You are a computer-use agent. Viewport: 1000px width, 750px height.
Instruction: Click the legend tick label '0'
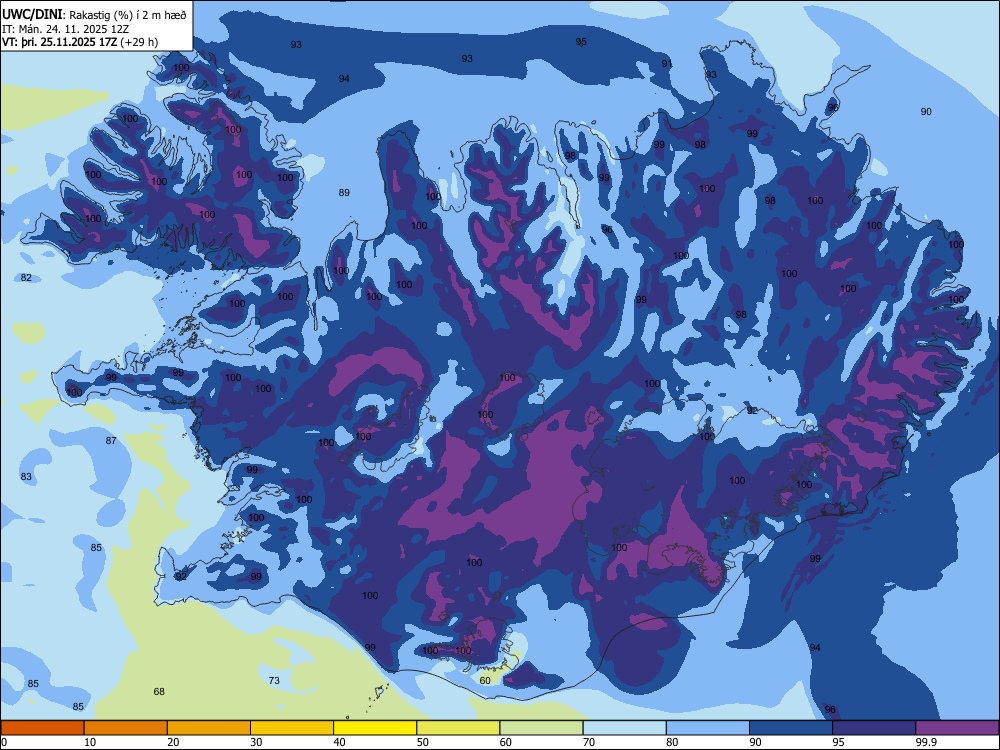click(4, 742)
